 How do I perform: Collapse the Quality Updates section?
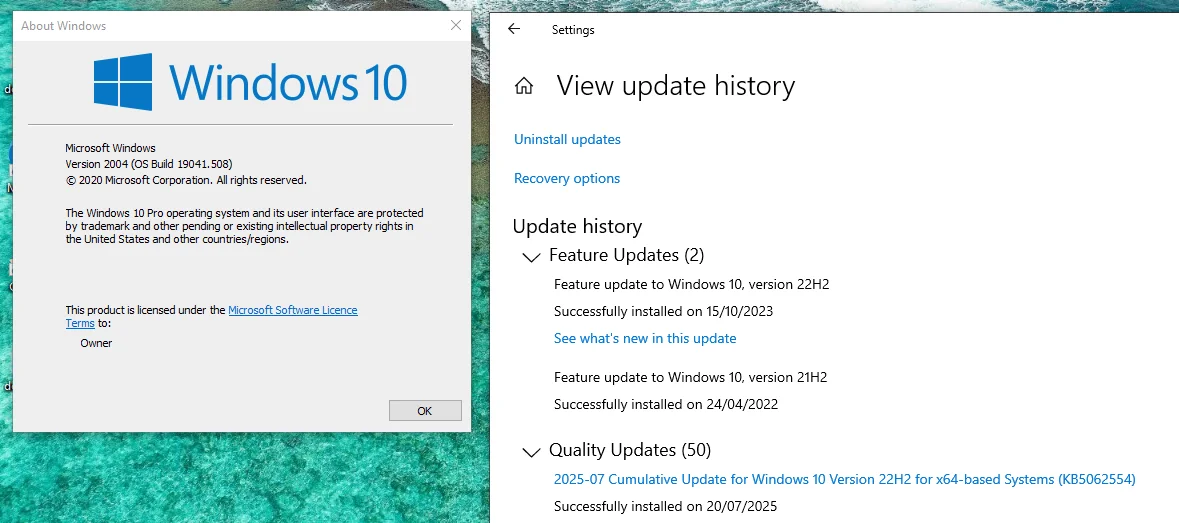coord(531,451)
